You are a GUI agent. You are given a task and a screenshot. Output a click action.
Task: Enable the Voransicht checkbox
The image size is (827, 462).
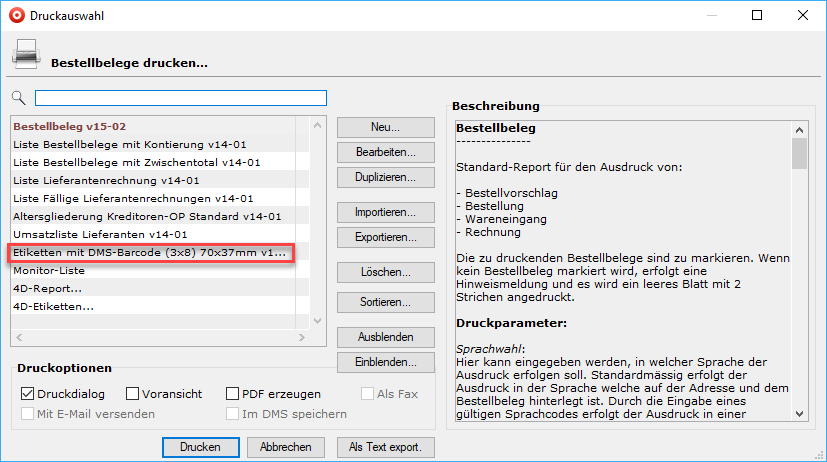tap(133, 394)
